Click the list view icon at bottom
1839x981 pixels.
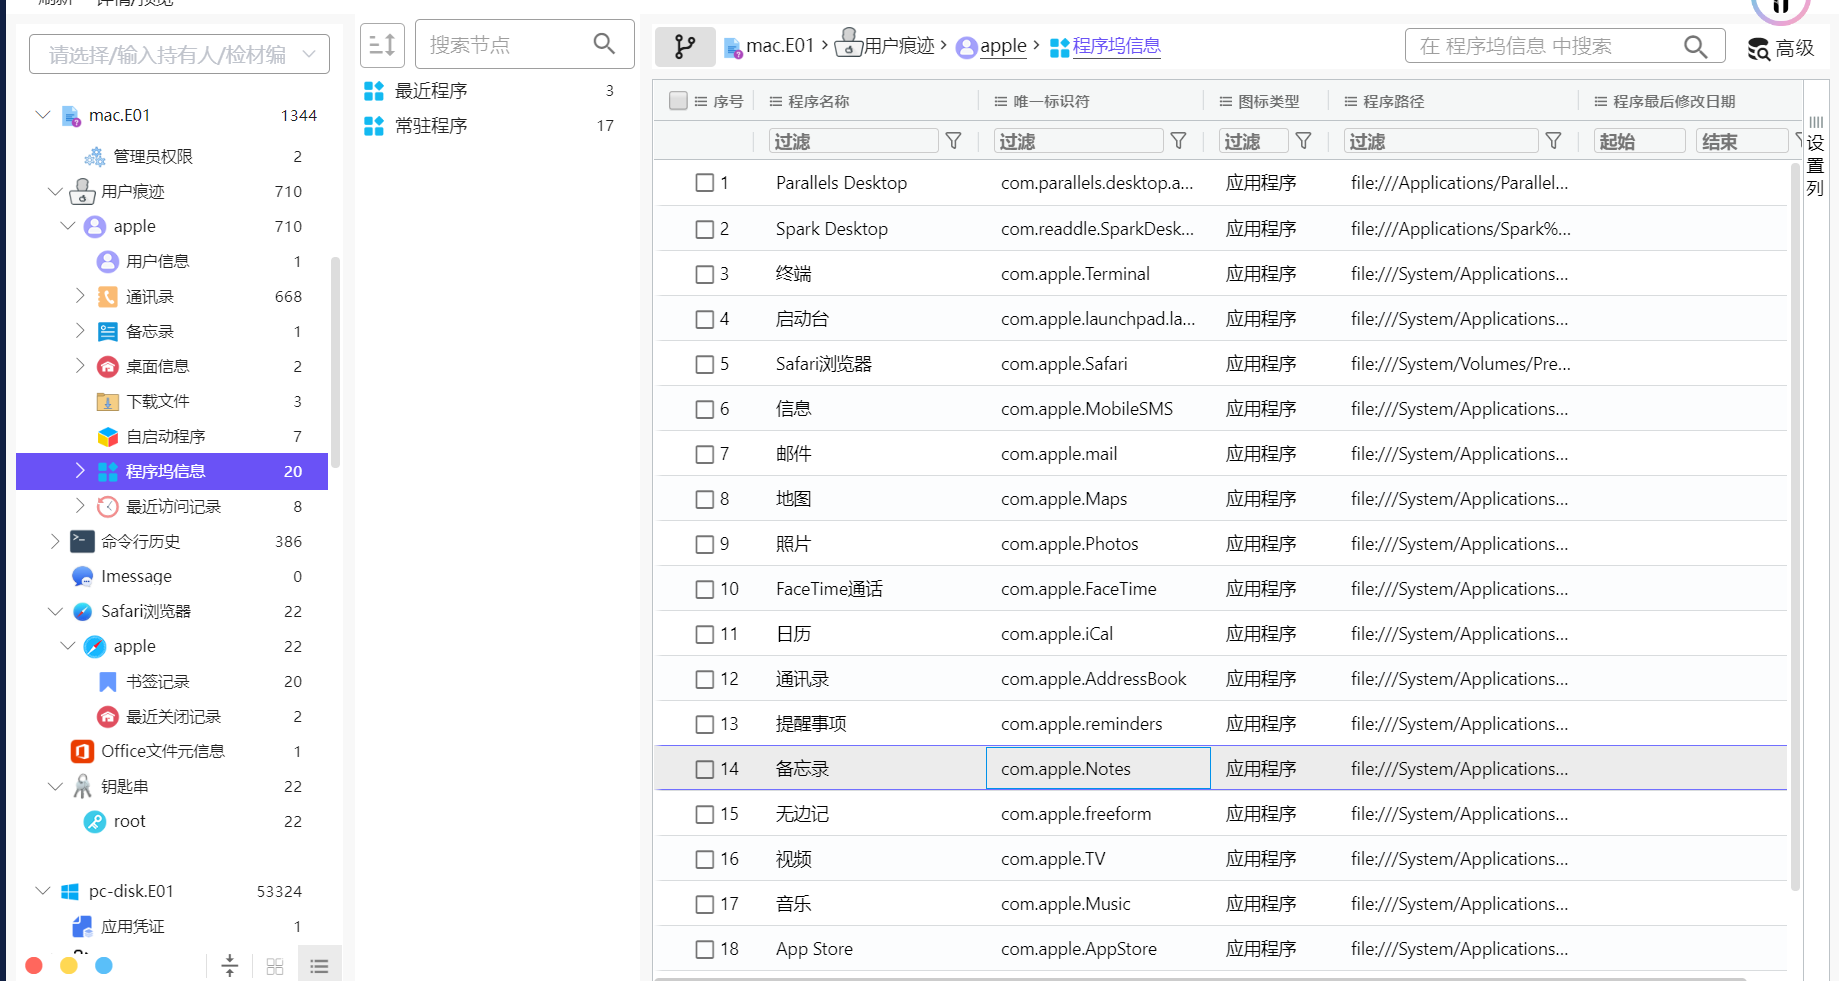pos(319,966)
